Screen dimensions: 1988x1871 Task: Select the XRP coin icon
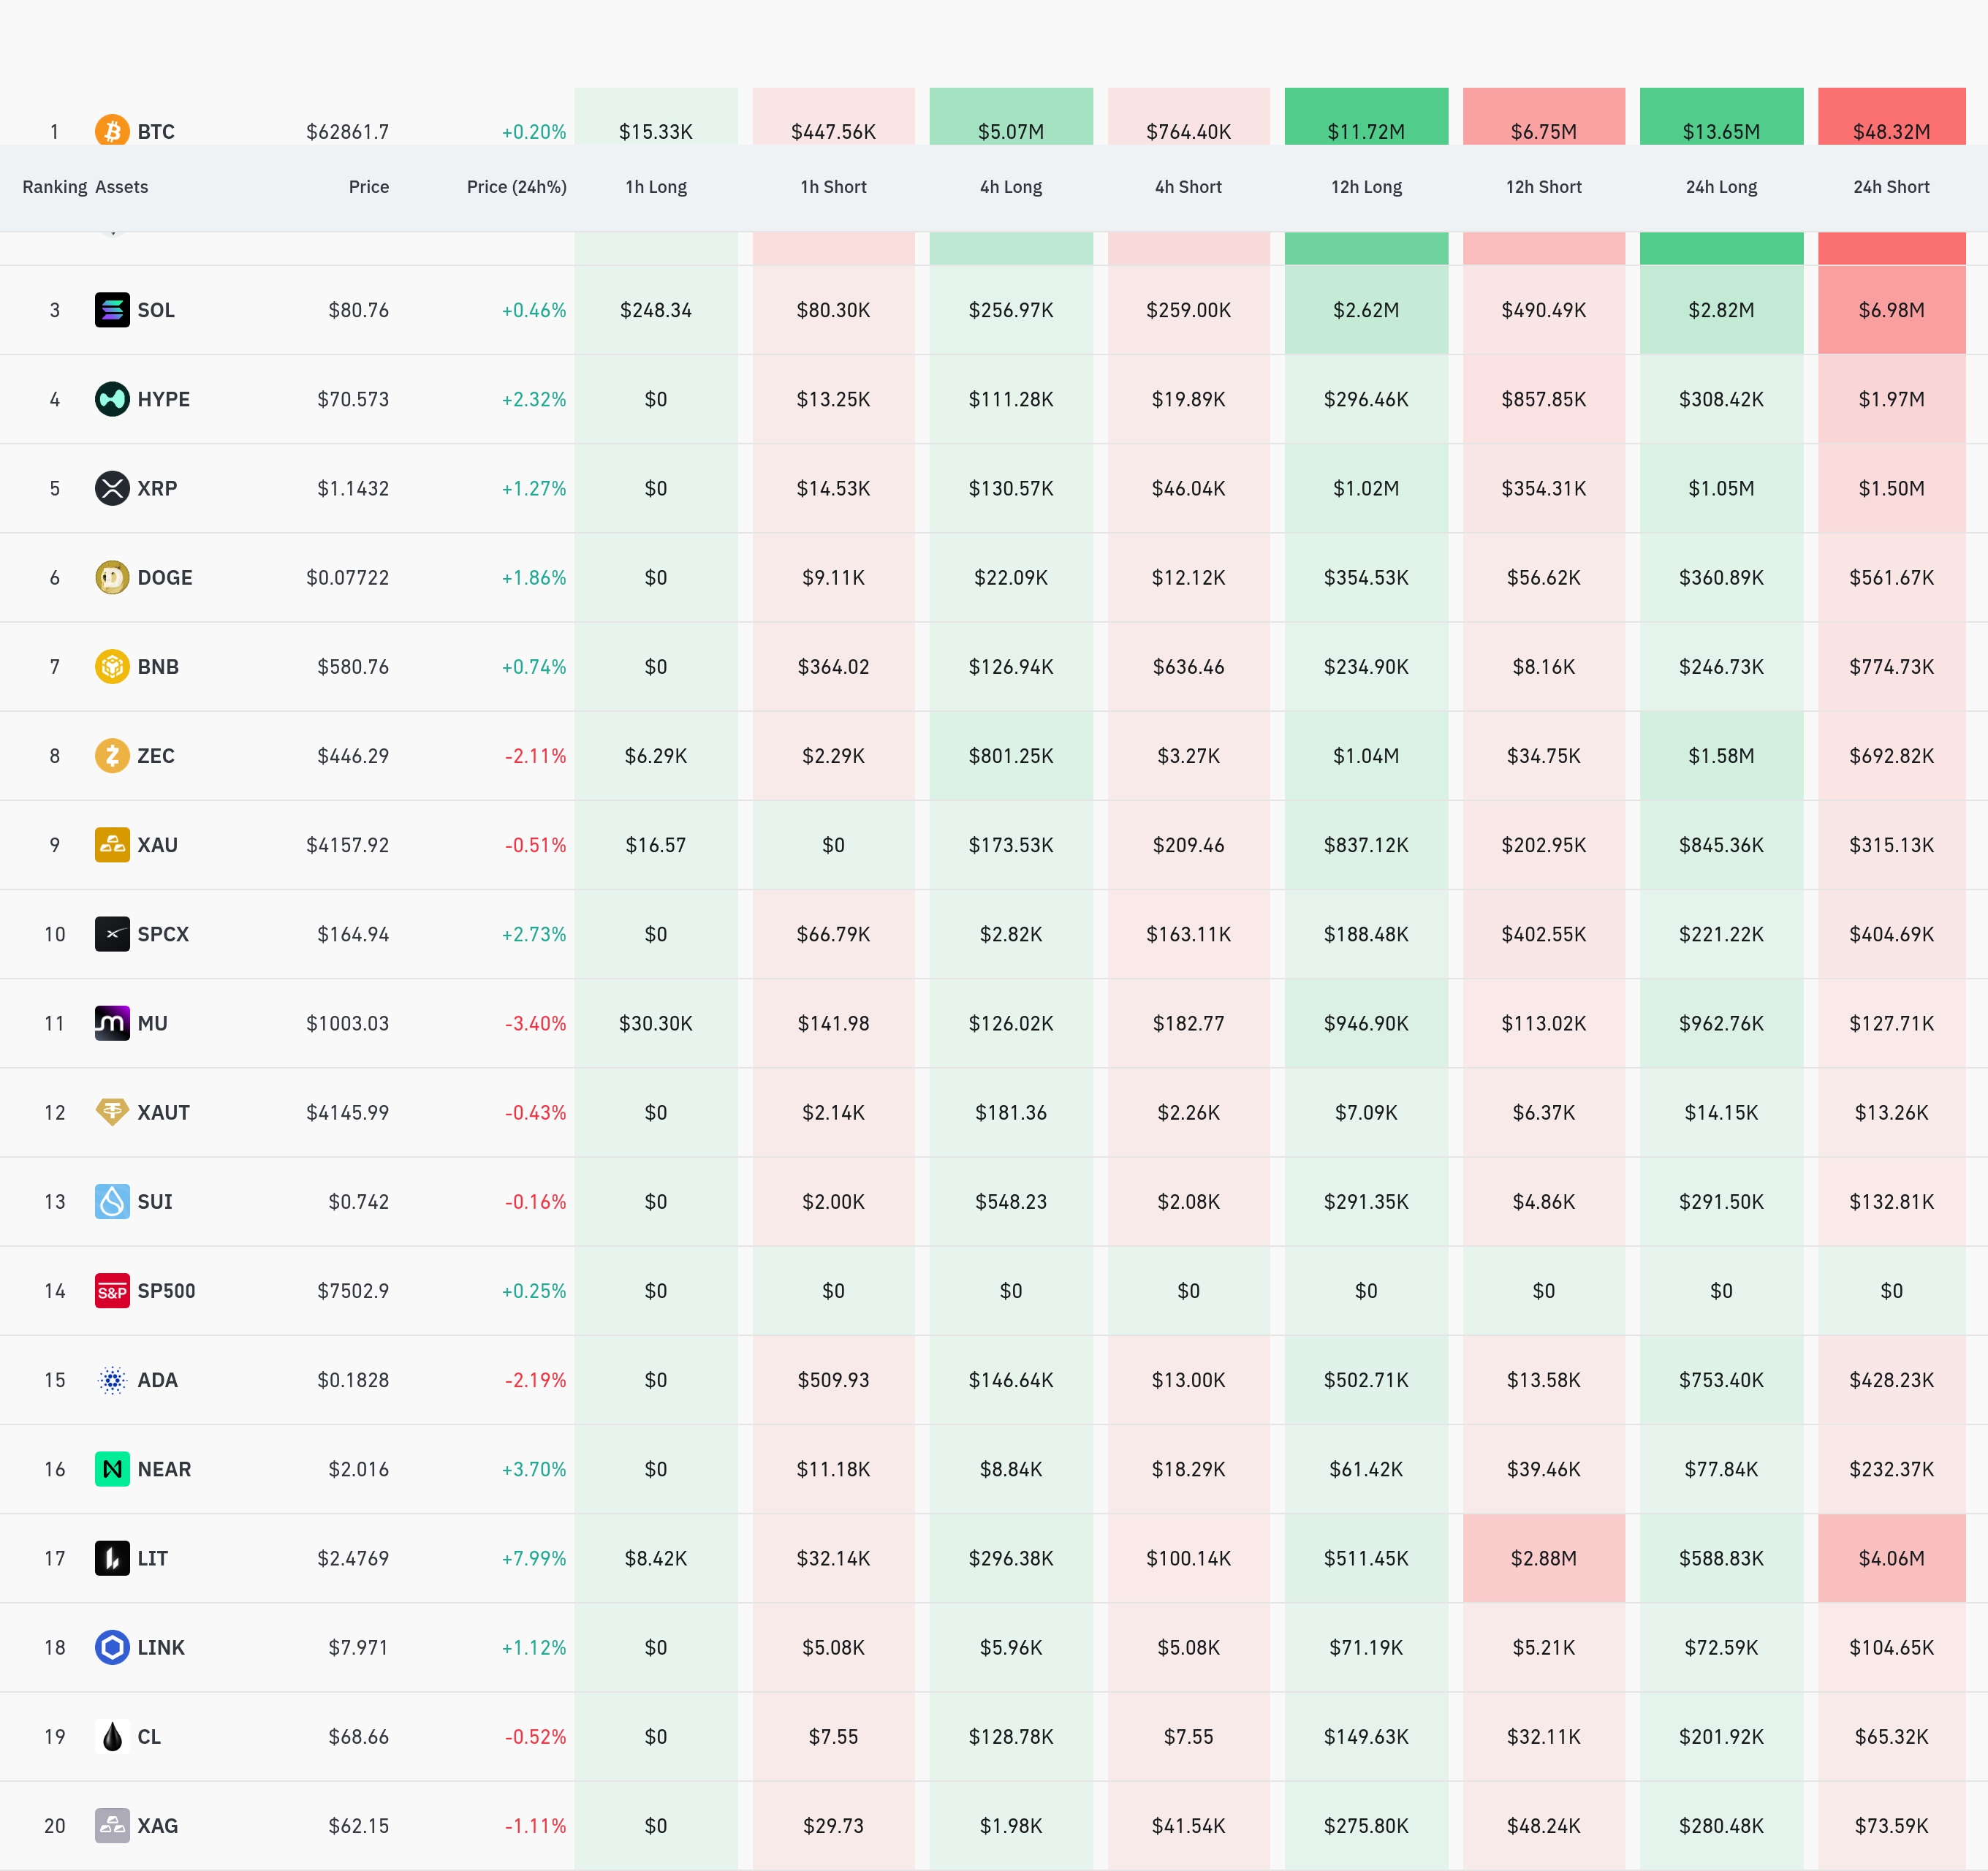[112, 488]
